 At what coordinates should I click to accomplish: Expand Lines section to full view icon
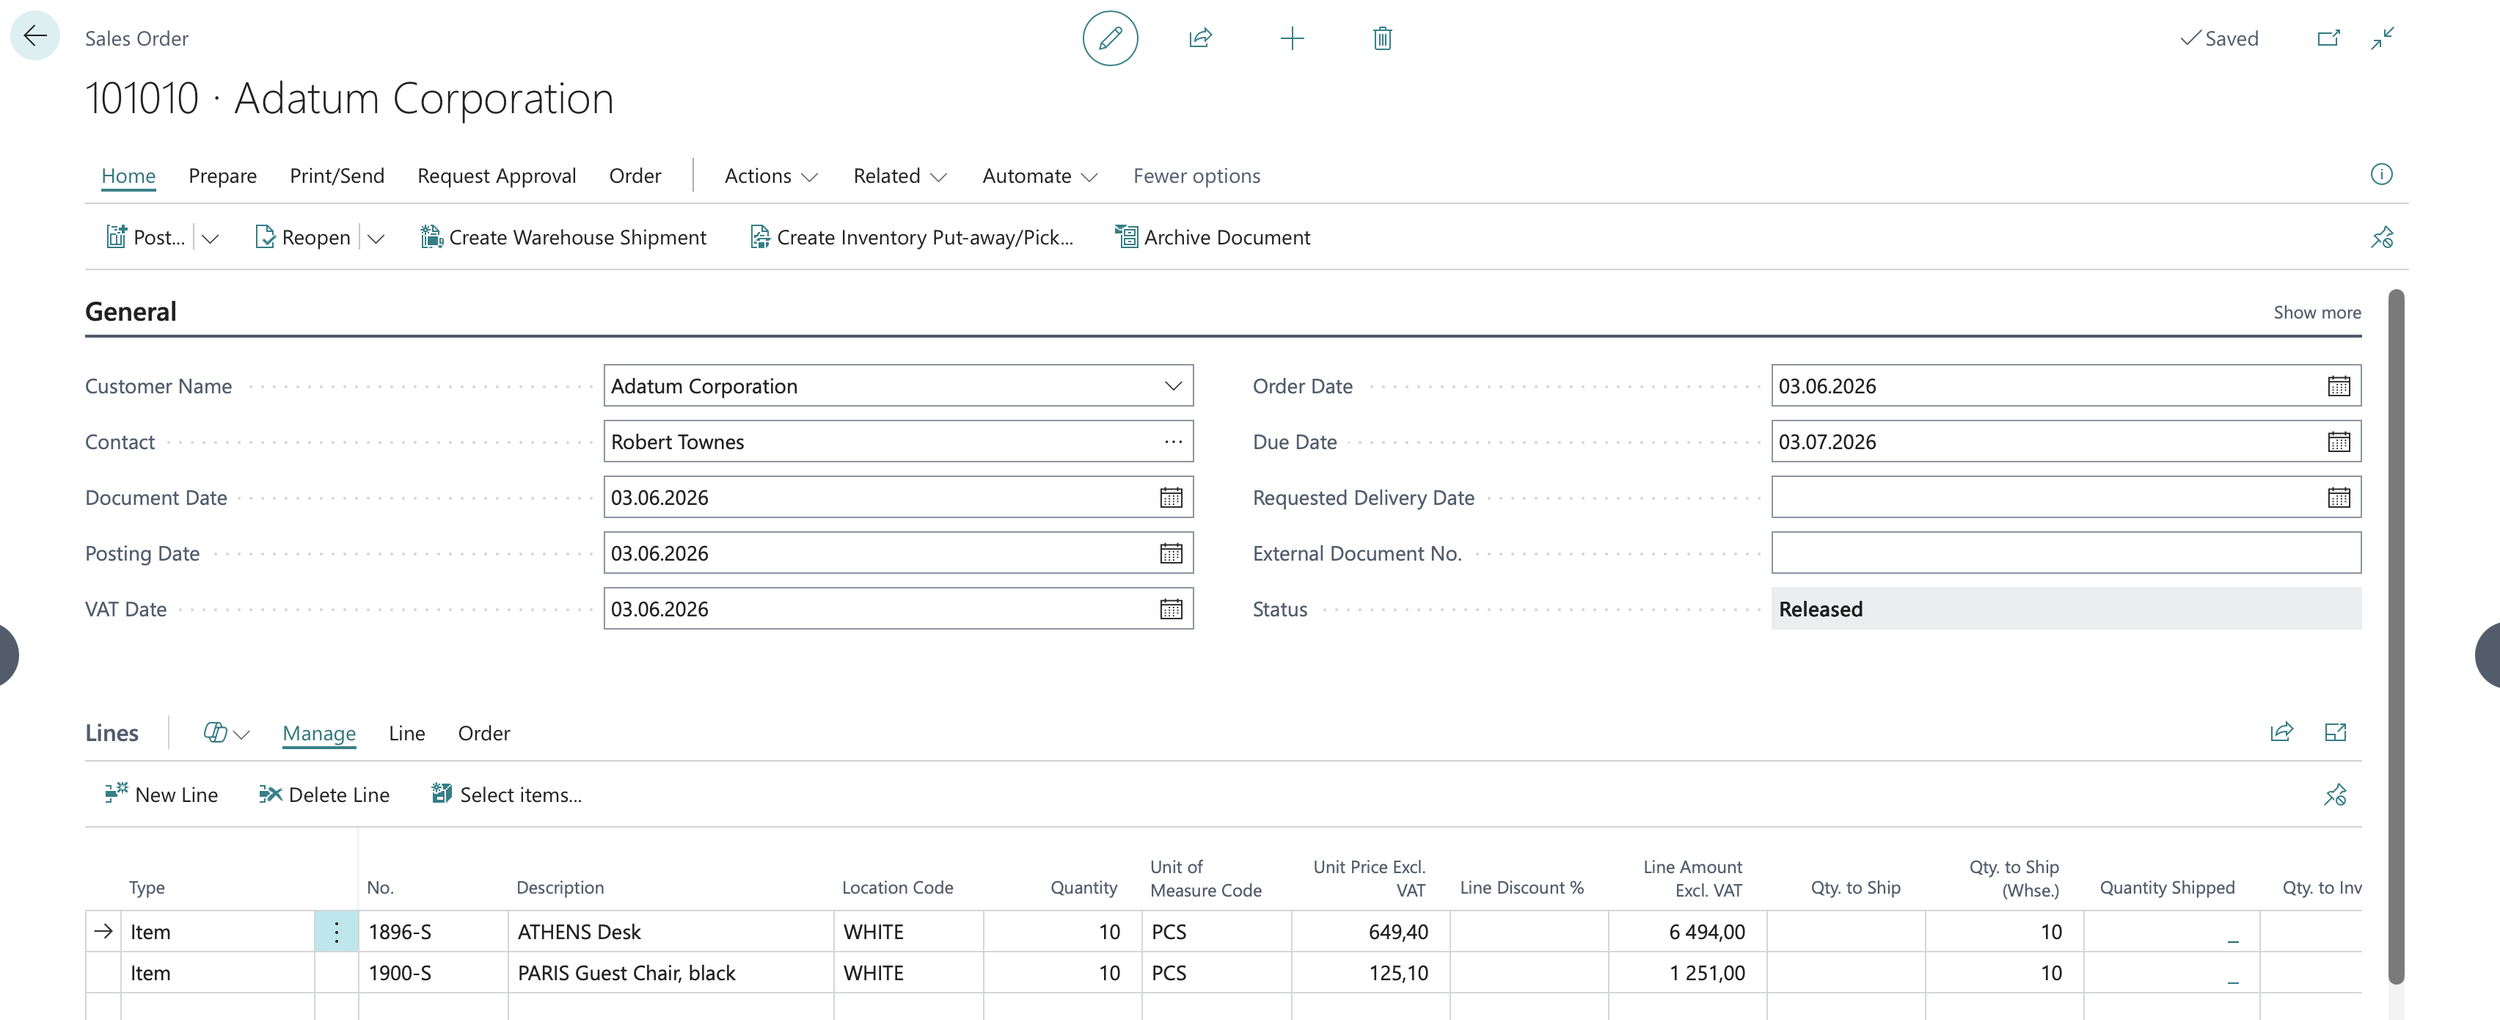click(x=2335, y=733)
